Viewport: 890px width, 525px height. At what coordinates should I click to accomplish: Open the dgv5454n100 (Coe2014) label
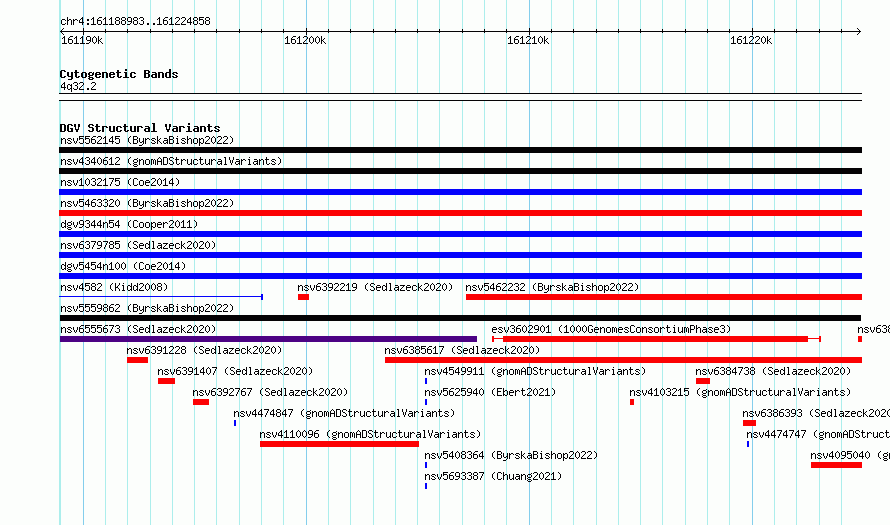coord(123,266)
